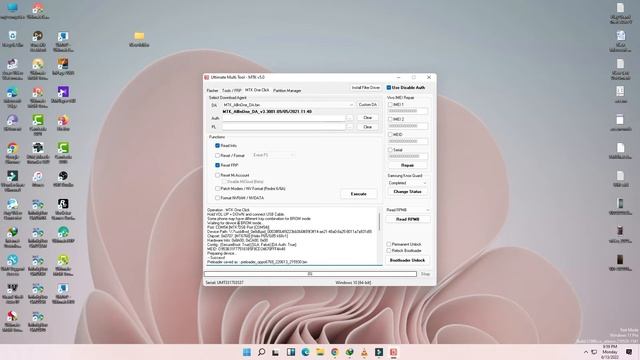Select the MTK One Click tab
The width and height of the screenshot is (640, 360).
point(257,90)
